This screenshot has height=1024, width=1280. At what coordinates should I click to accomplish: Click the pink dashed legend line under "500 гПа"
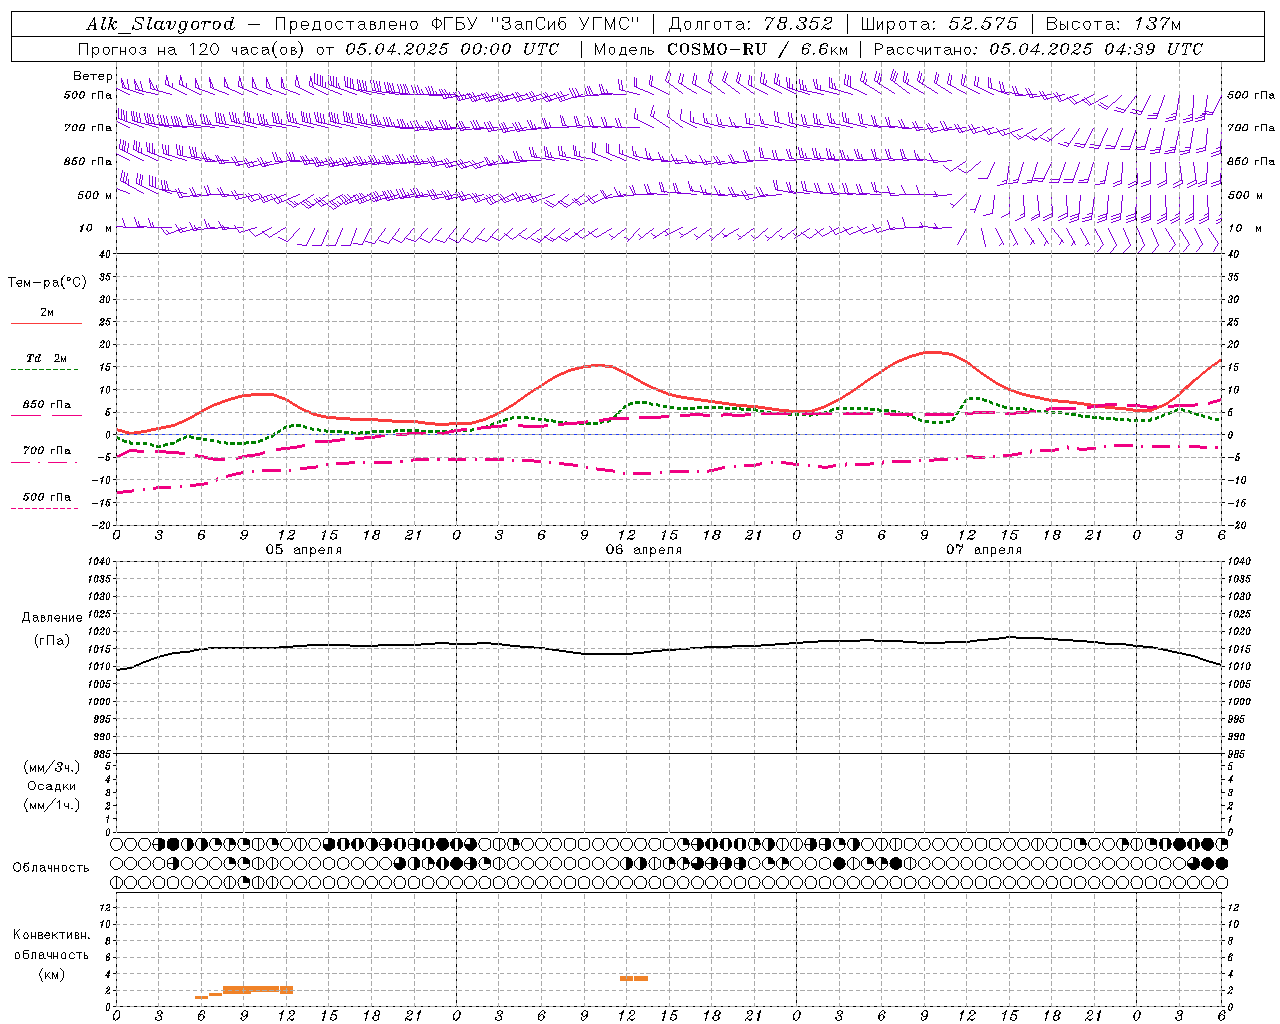coord(45,508)
